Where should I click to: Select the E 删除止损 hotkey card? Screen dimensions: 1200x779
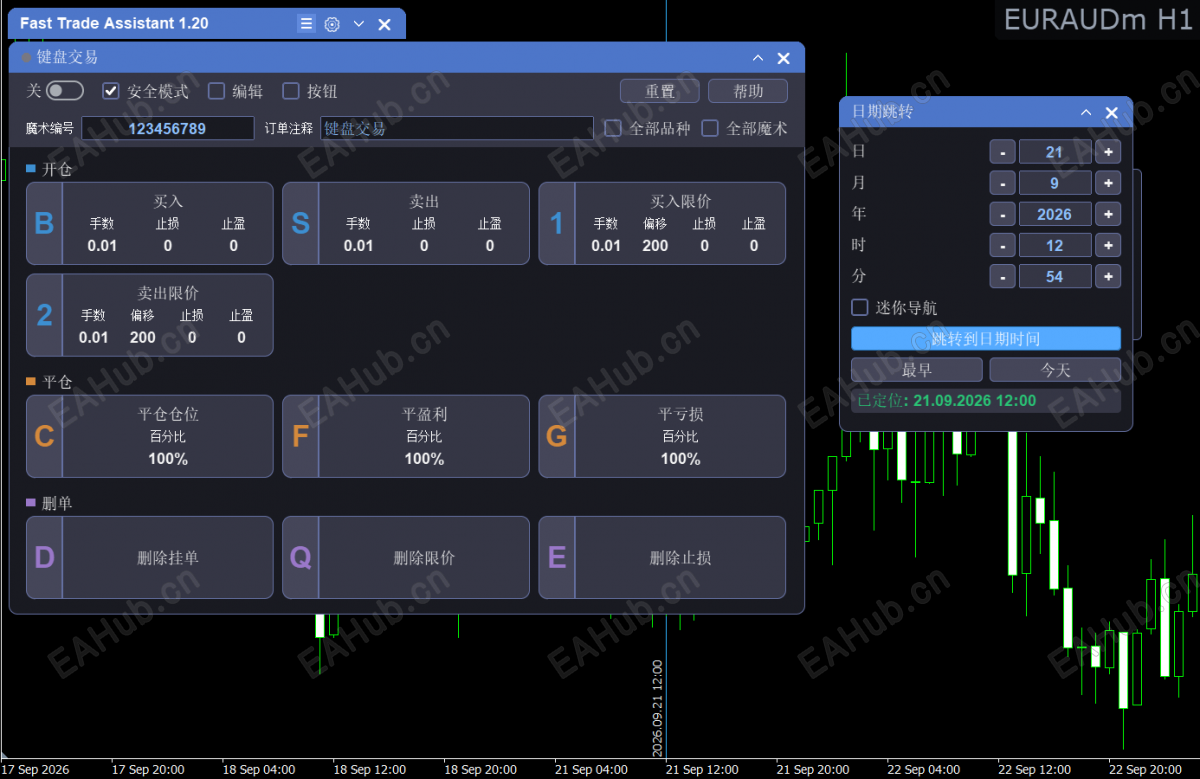pos(662,557)
